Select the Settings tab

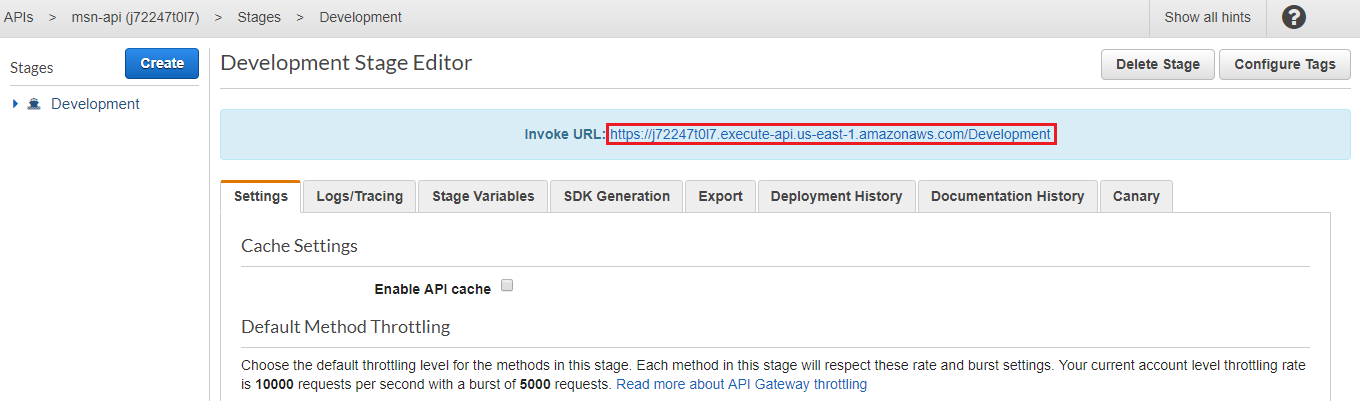point(261,196)
